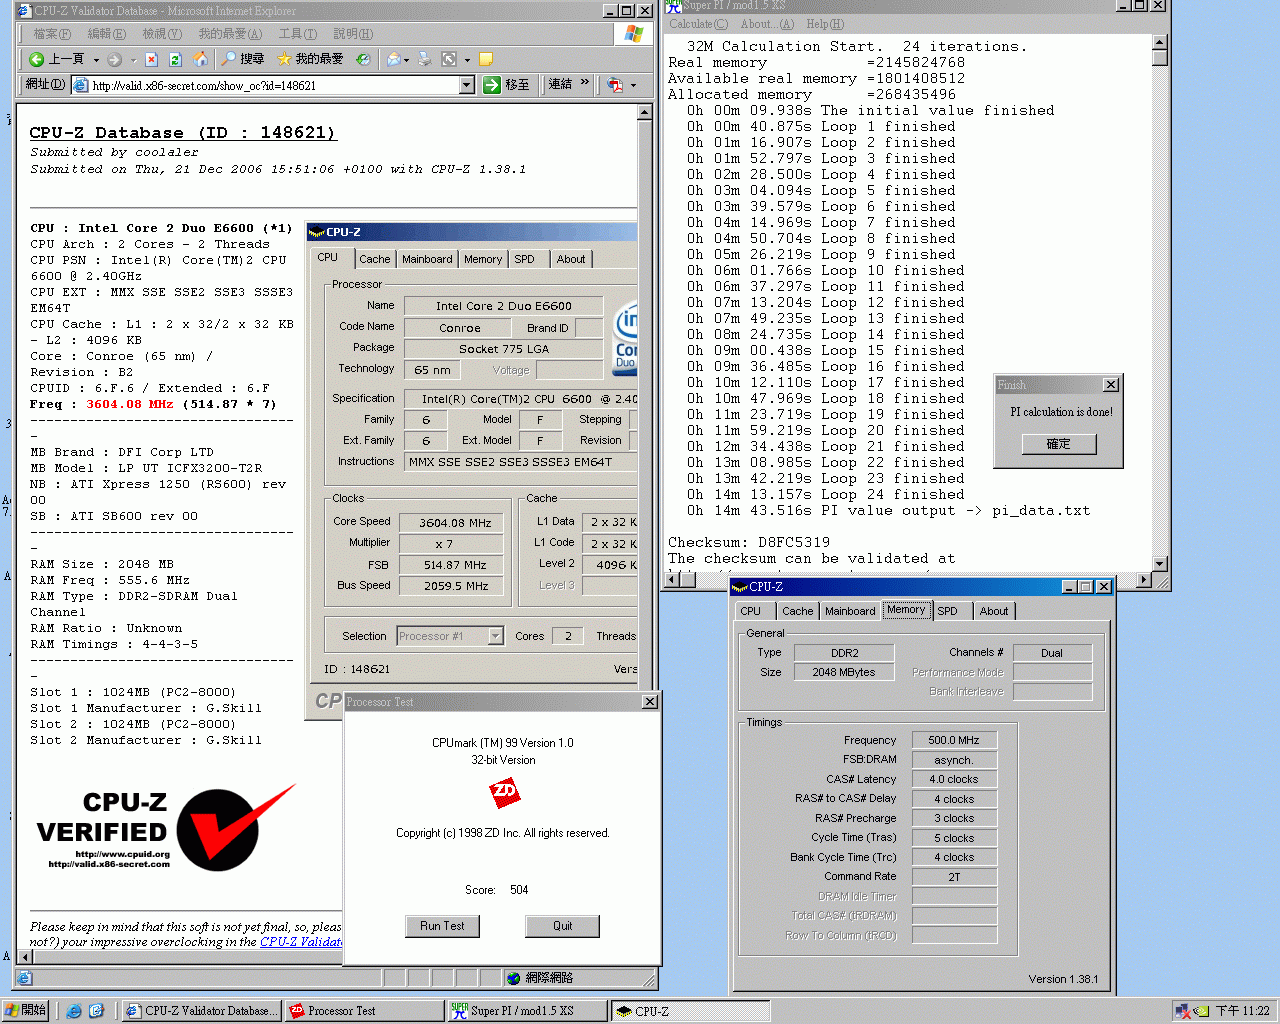Close the Processor Test window

[650, 702]
